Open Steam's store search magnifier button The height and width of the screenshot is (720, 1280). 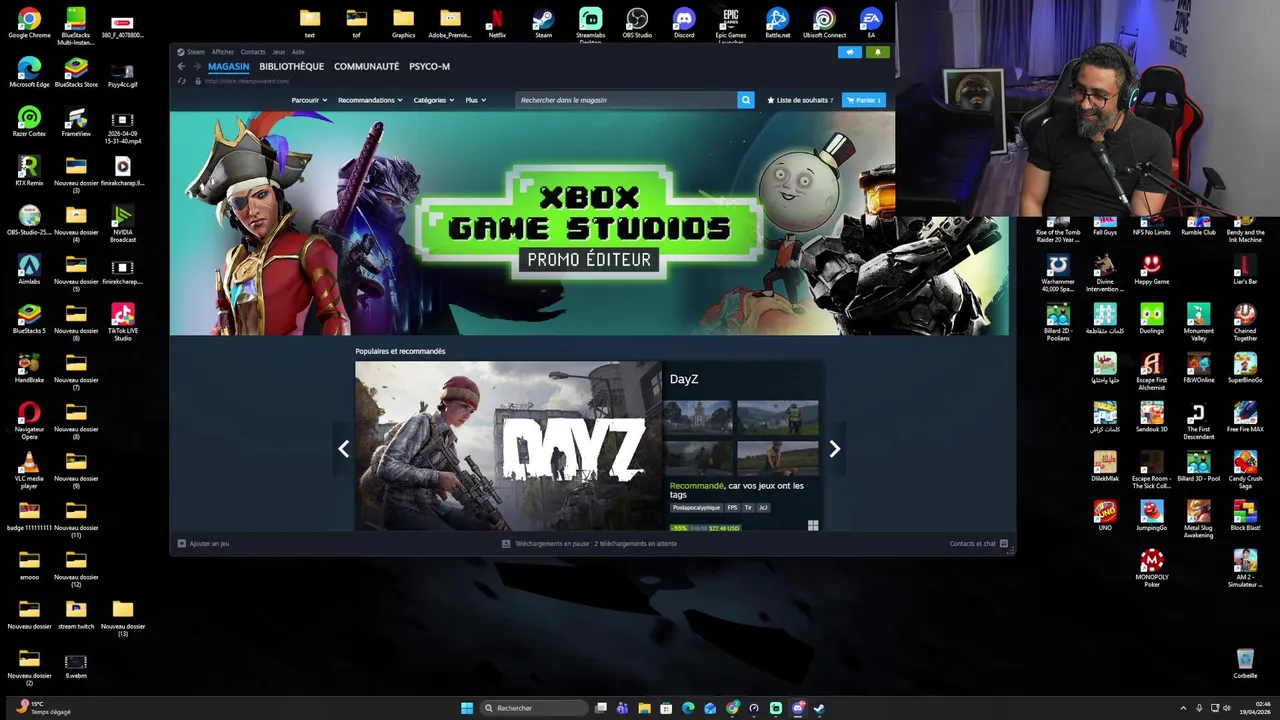(x=745, y=100)
